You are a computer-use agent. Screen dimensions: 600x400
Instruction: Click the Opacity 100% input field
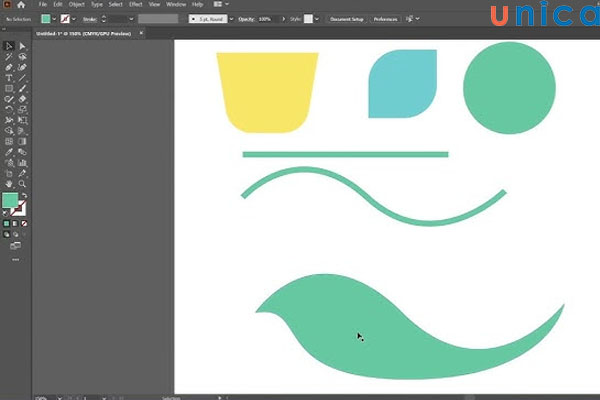tap(265, 19)
